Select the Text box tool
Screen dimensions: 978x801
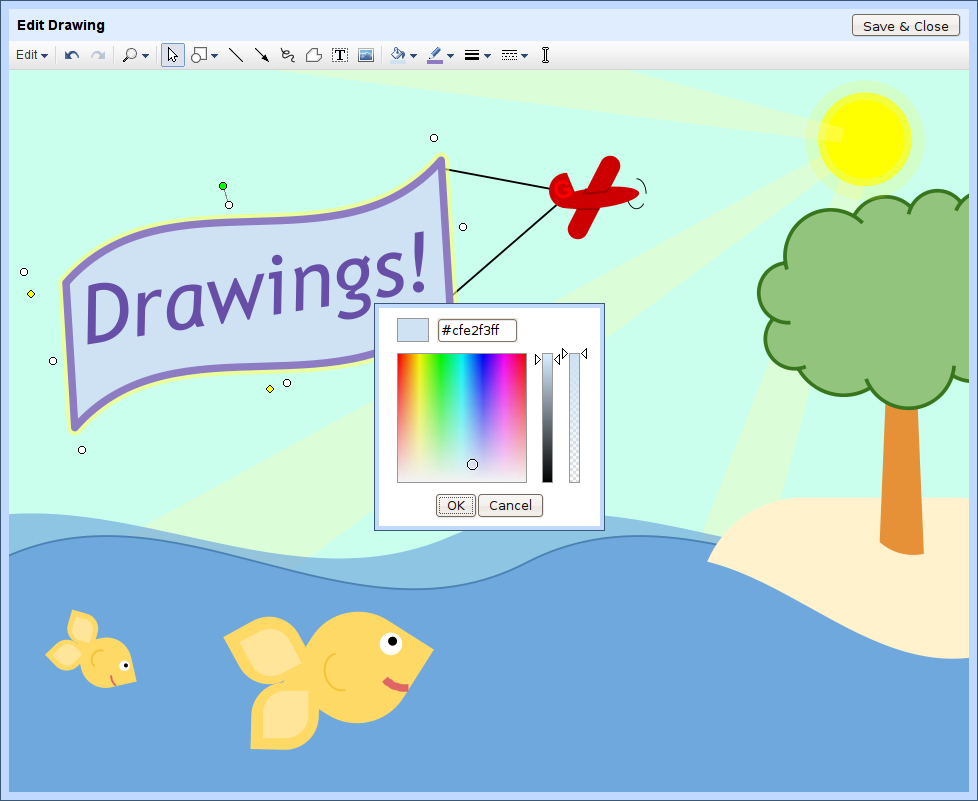[x=340, y=55]
